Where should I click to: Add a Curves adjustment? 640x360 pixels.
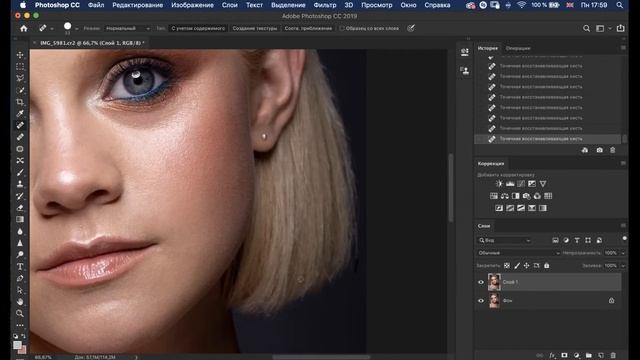click(x=521, y=184)
